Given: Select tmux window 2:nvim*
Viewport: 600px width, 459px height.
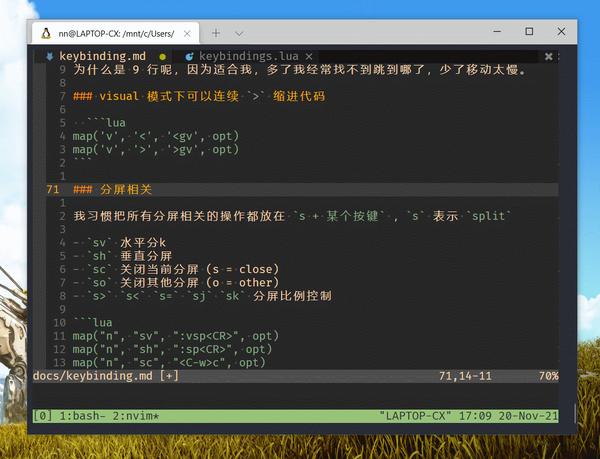Looking at the screenshot, I should tap(136, 416).
